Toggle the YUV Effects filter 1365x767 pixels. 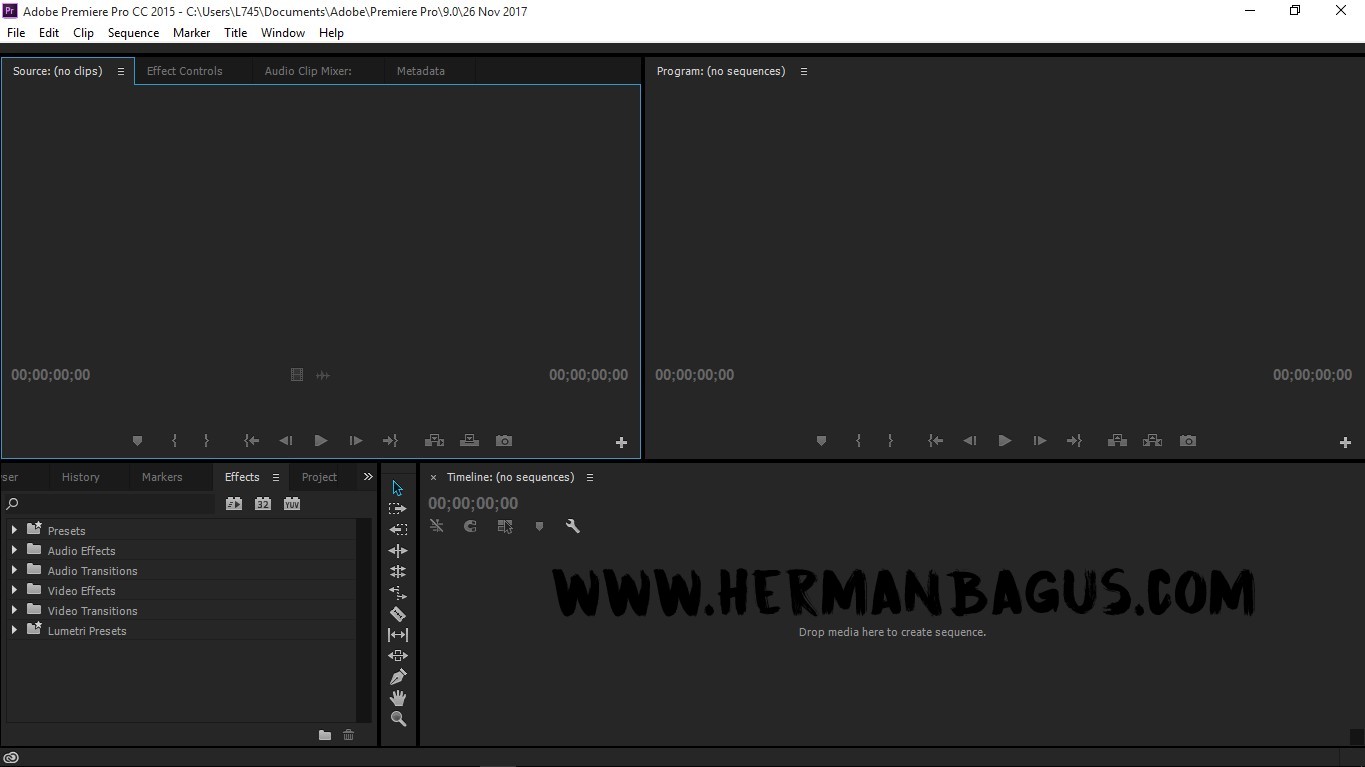[x=292, y=504]
